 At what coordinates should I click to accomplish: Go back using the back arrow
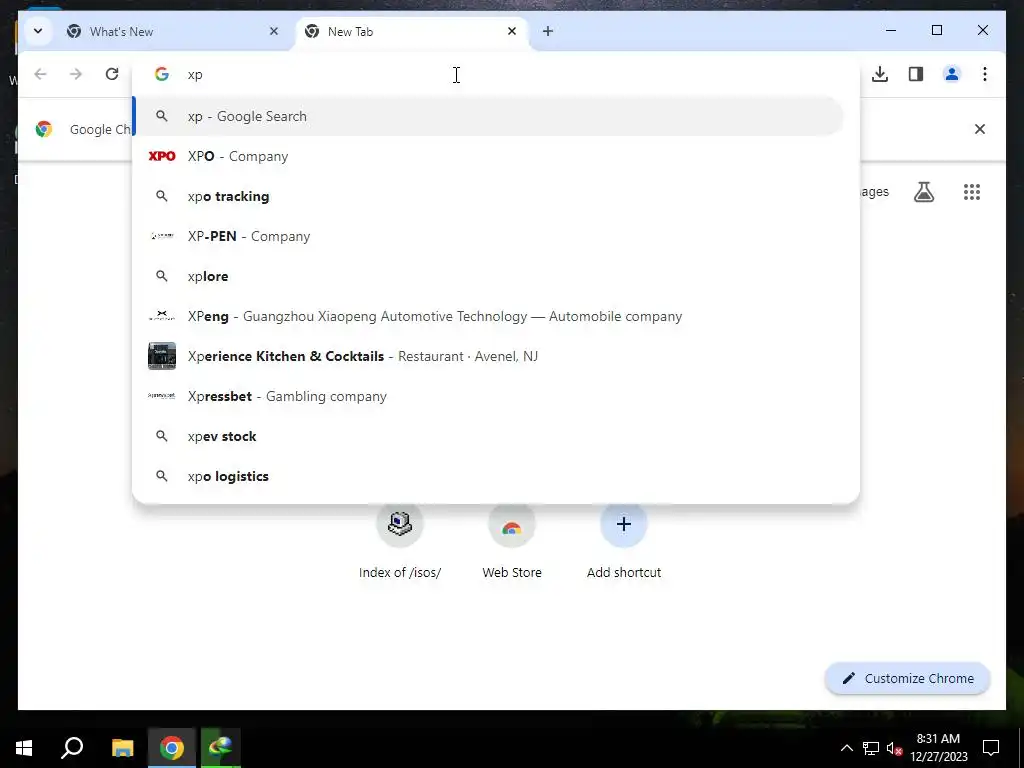[40, 74]
